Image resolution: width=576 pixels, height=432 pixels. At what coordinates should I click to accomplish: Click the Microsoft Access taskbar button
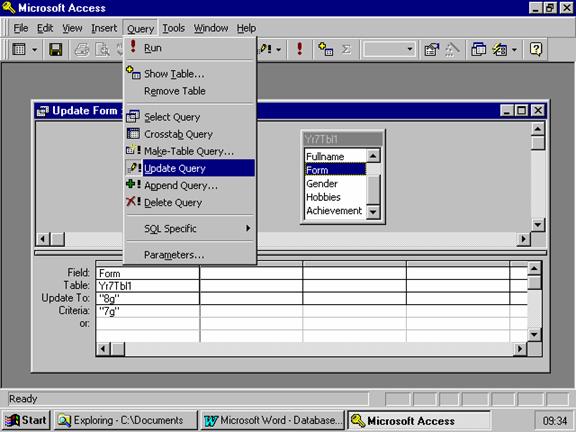pyautogui.click(x=418, y=420)
